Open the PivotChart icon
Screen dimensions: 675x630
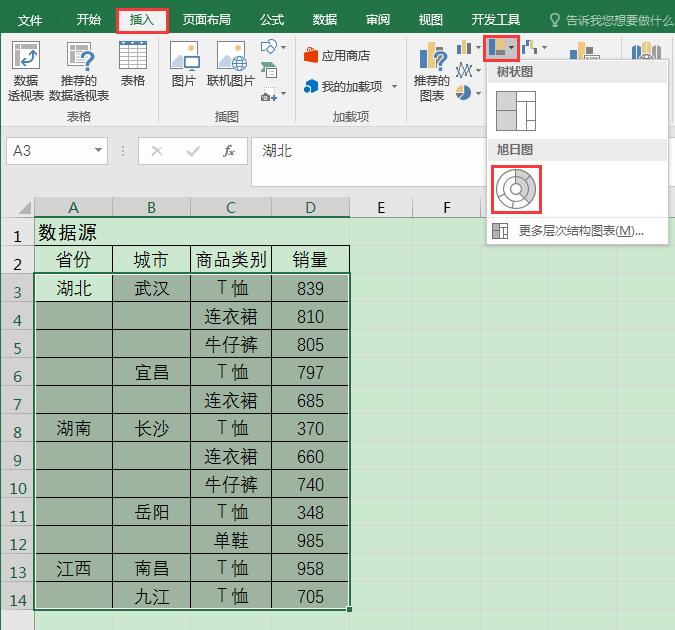584,51
